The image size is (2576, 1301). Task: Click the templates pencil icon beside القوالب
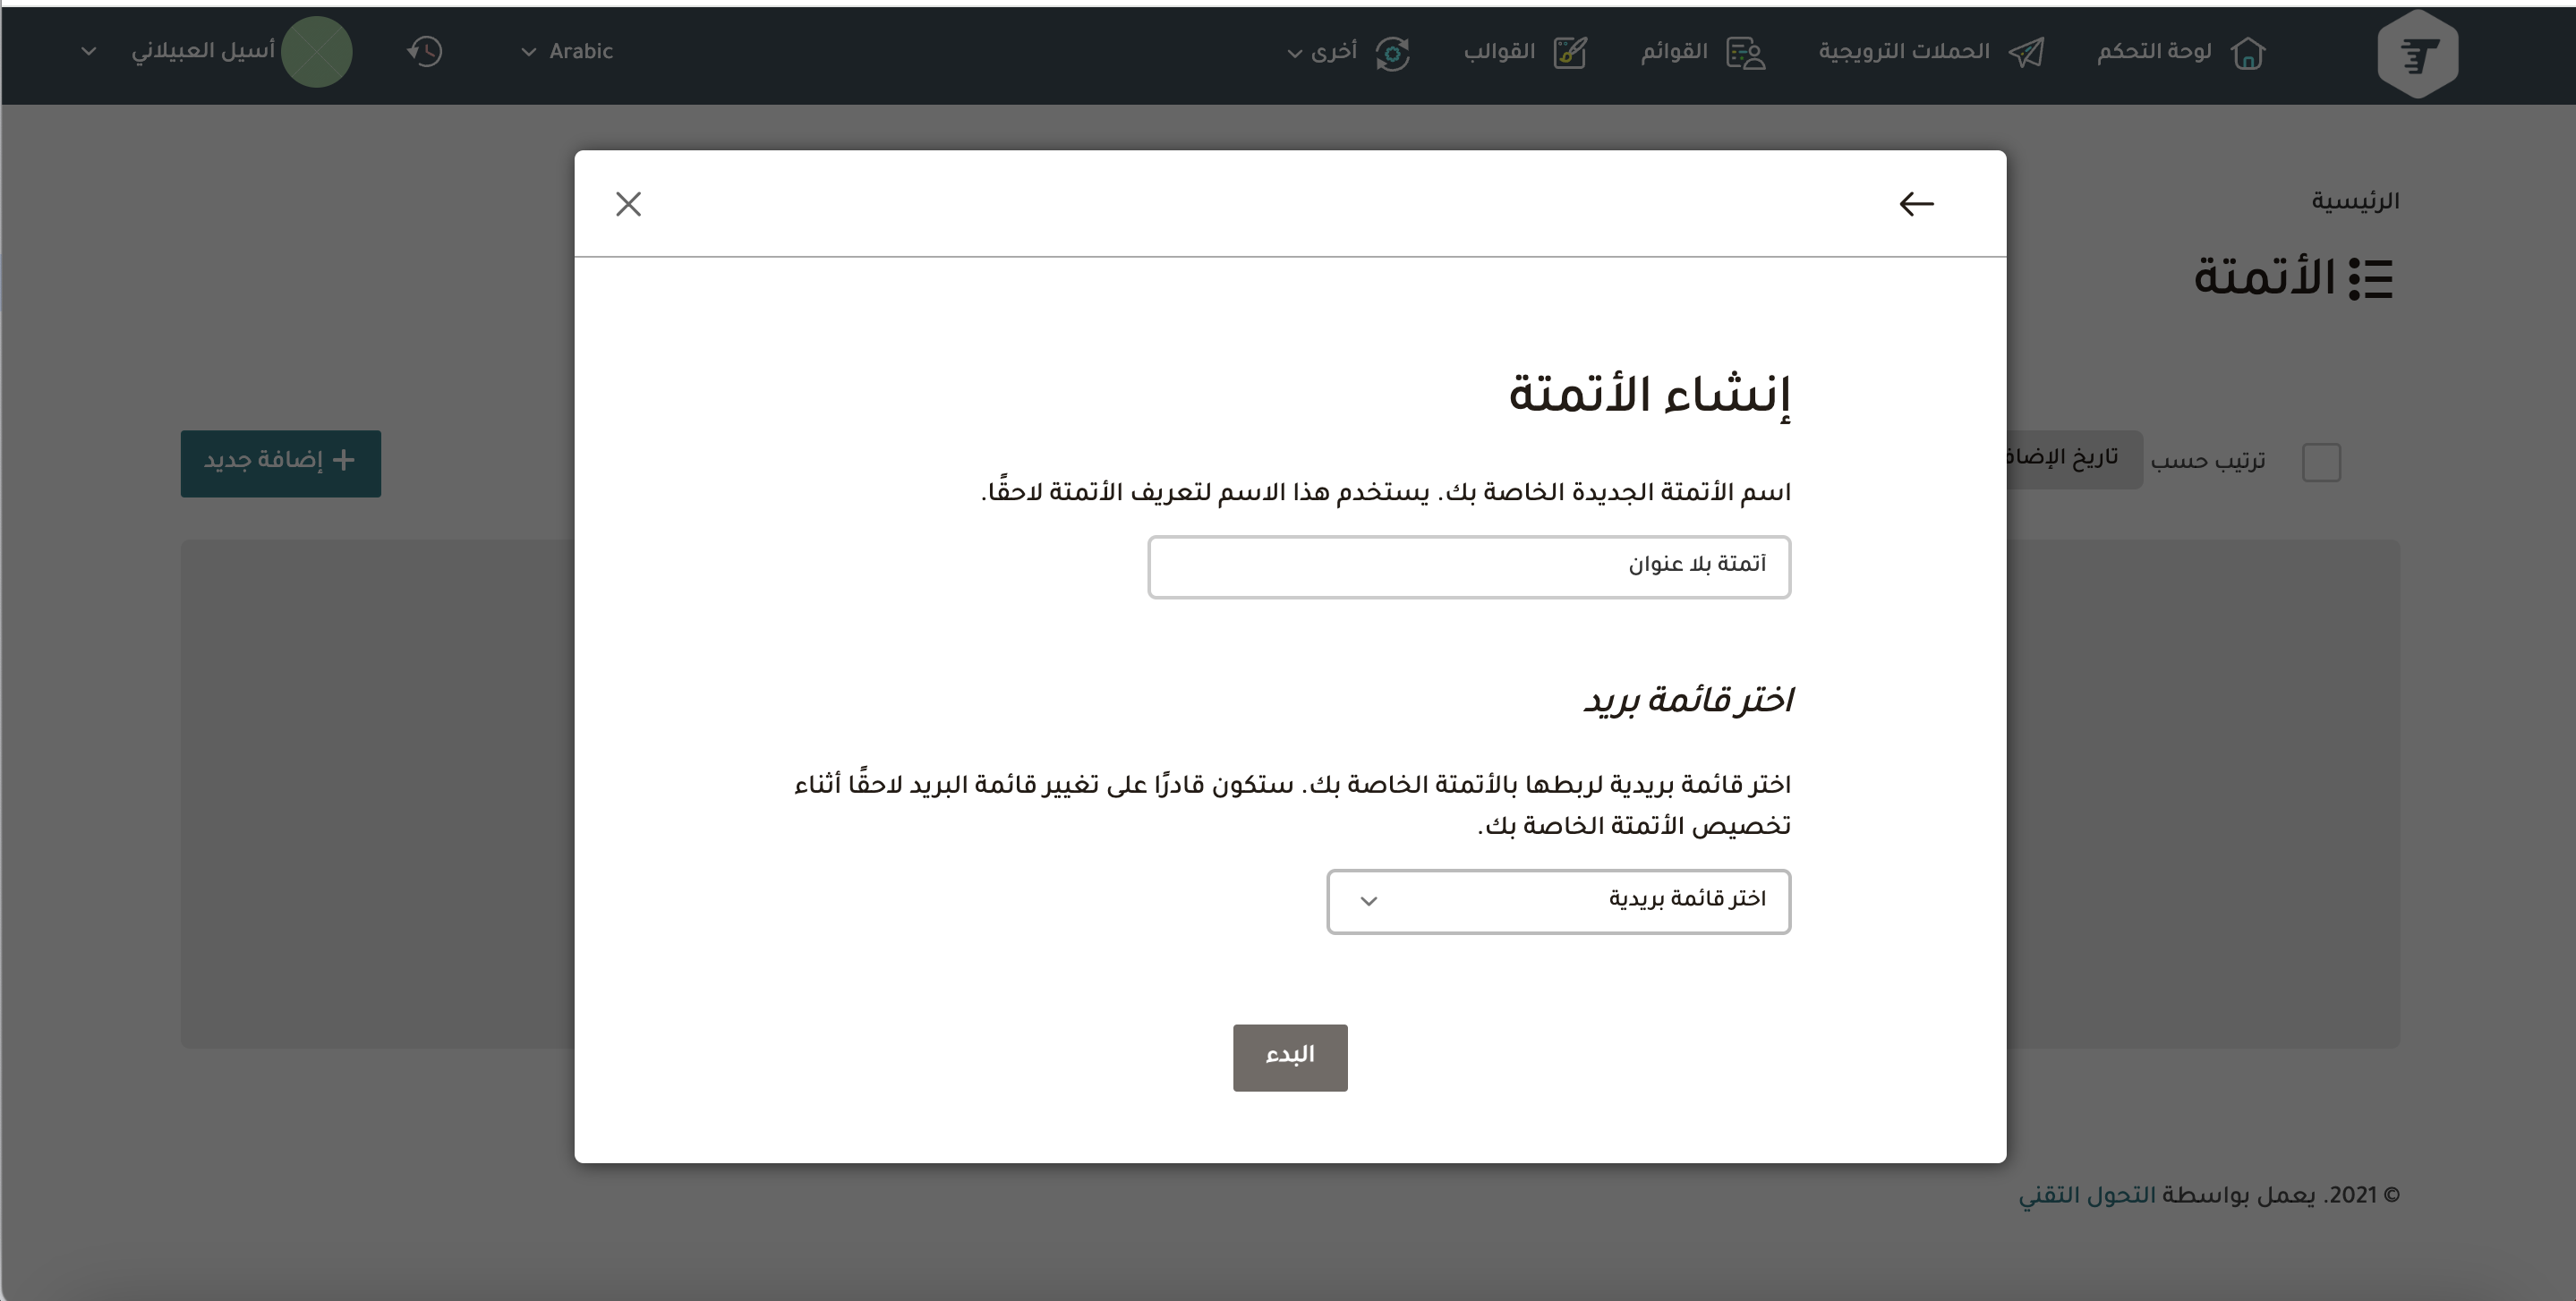coord(1570,53)
